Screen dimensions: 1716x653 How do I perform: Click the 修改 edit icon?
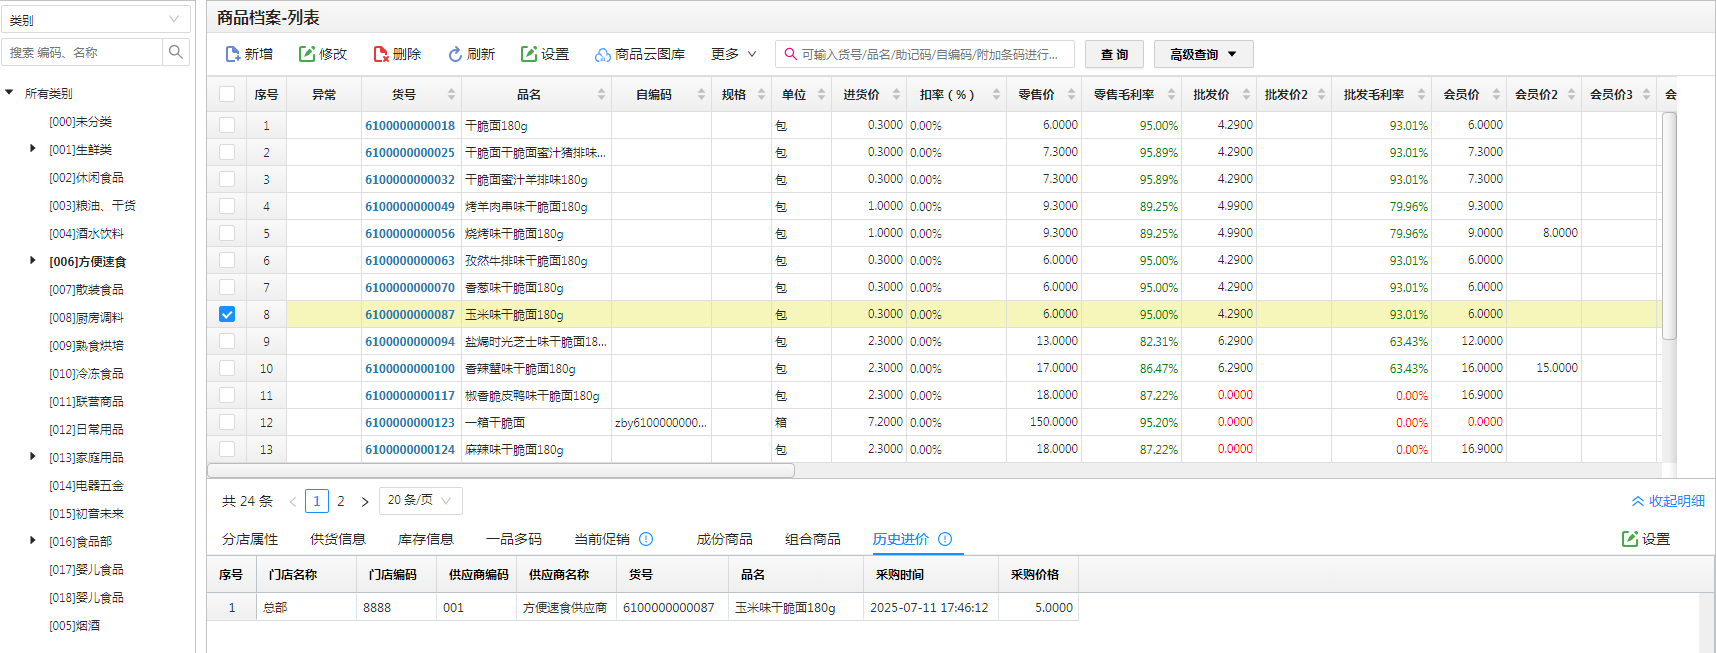click(x=307, y=54)
